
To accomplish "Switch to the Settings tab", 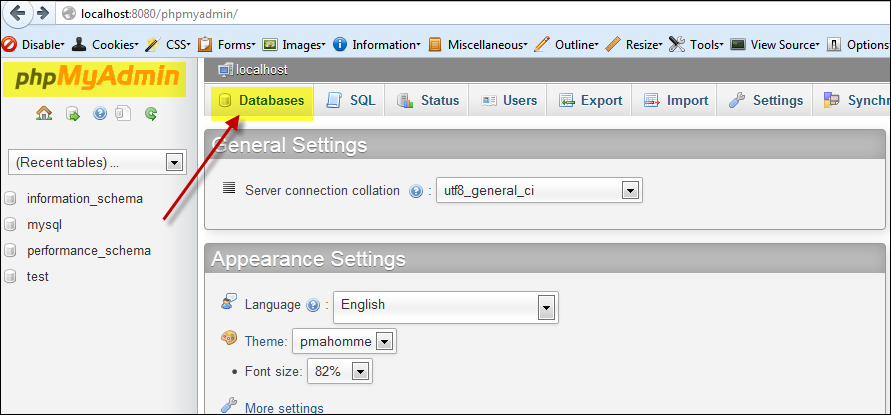I will (765, 101).
